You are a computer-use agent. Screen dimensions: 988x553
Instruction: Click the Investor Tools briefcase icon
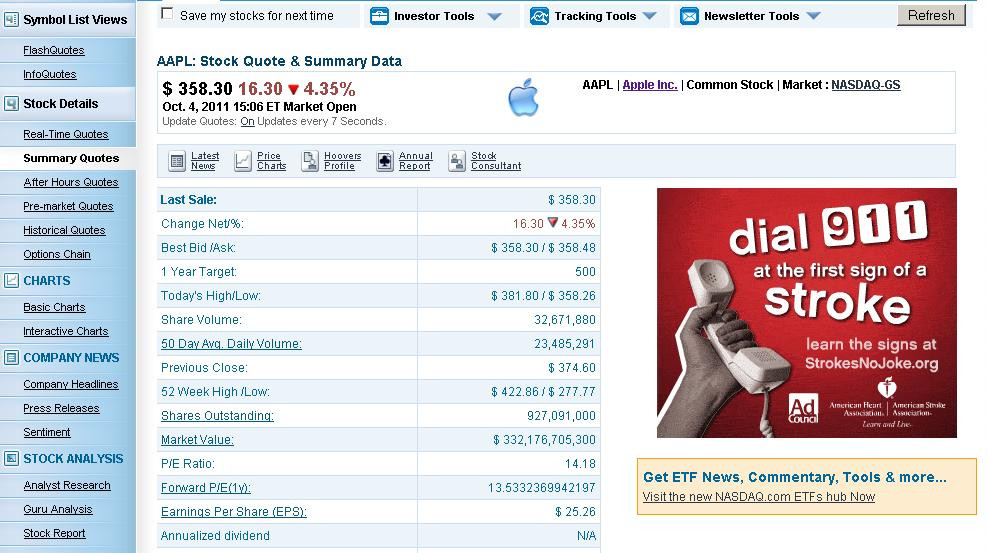pos(379,16)
